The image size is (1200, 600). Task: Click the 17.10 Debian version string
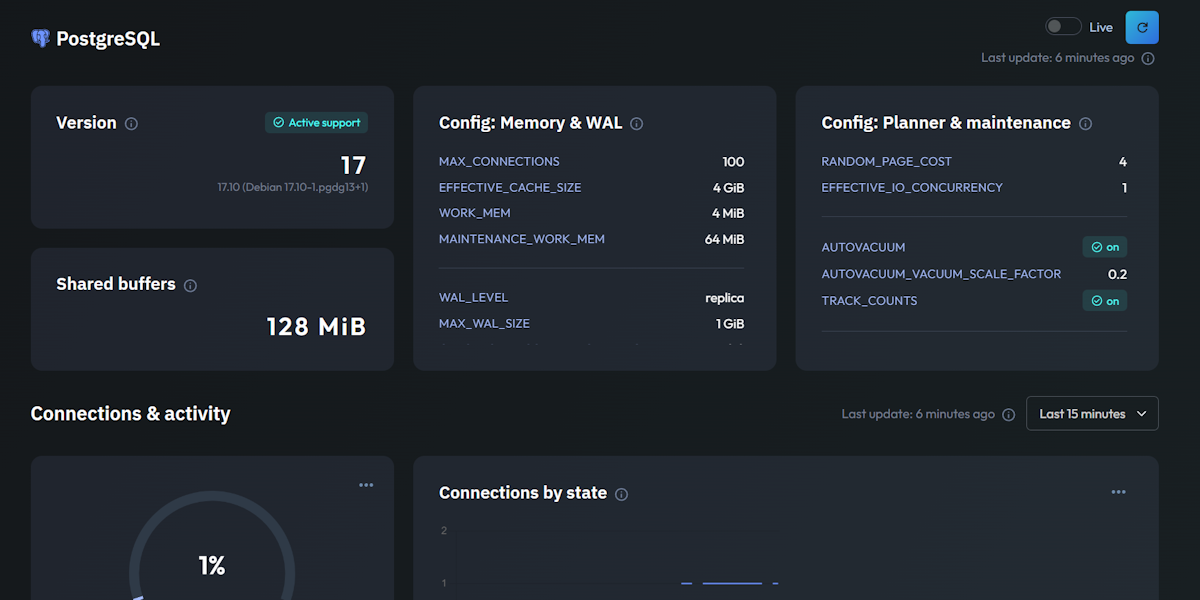tap(293, 187)
